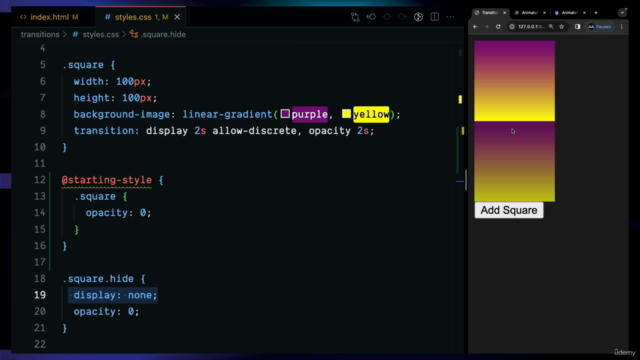Click the 'opacity: 0;' line inside @starting-style

(118, 213)
